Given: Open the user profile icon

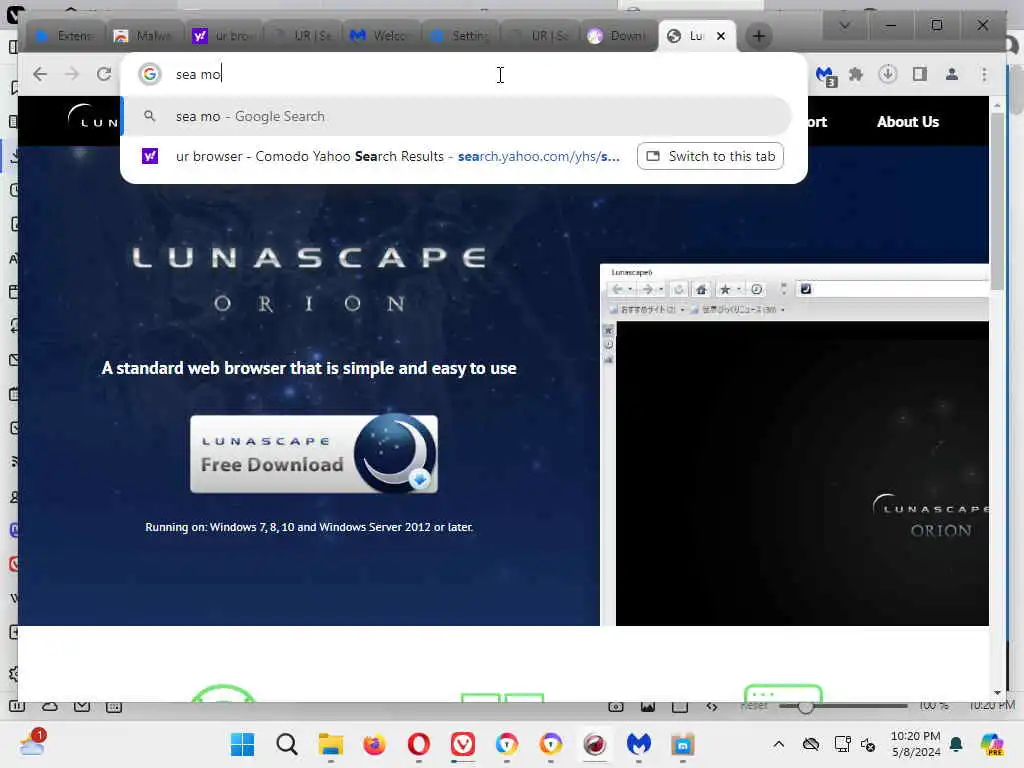Looking at the screenshot, I should point(952,74).
